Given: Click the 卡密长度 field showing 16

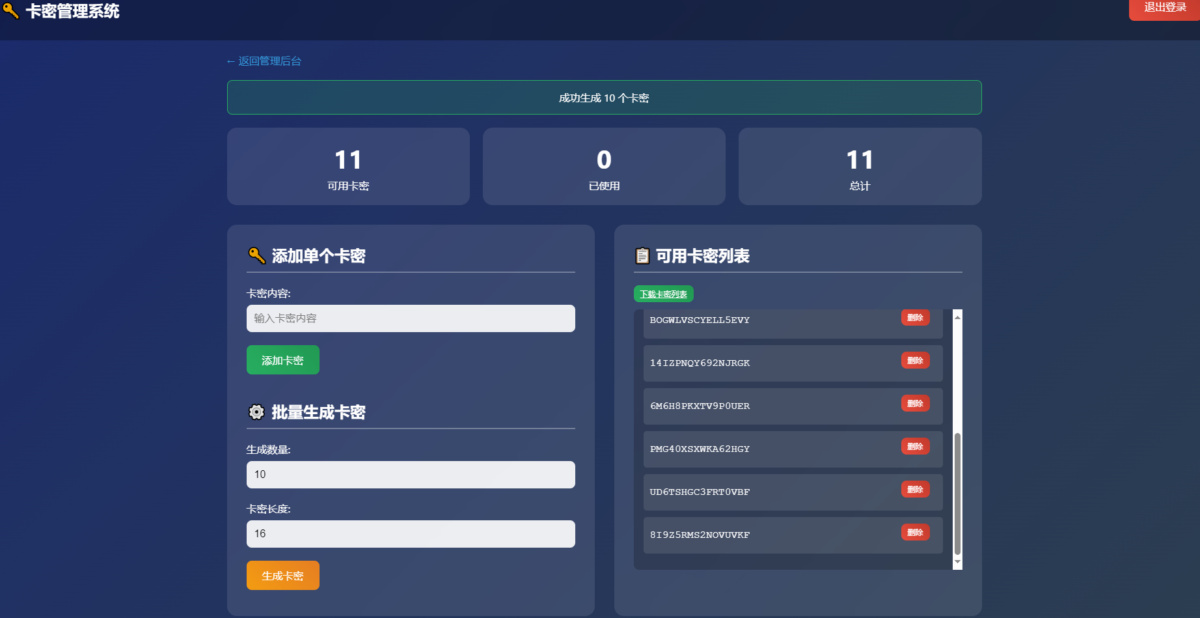Looking at the screenshot, I should point(410,534).
